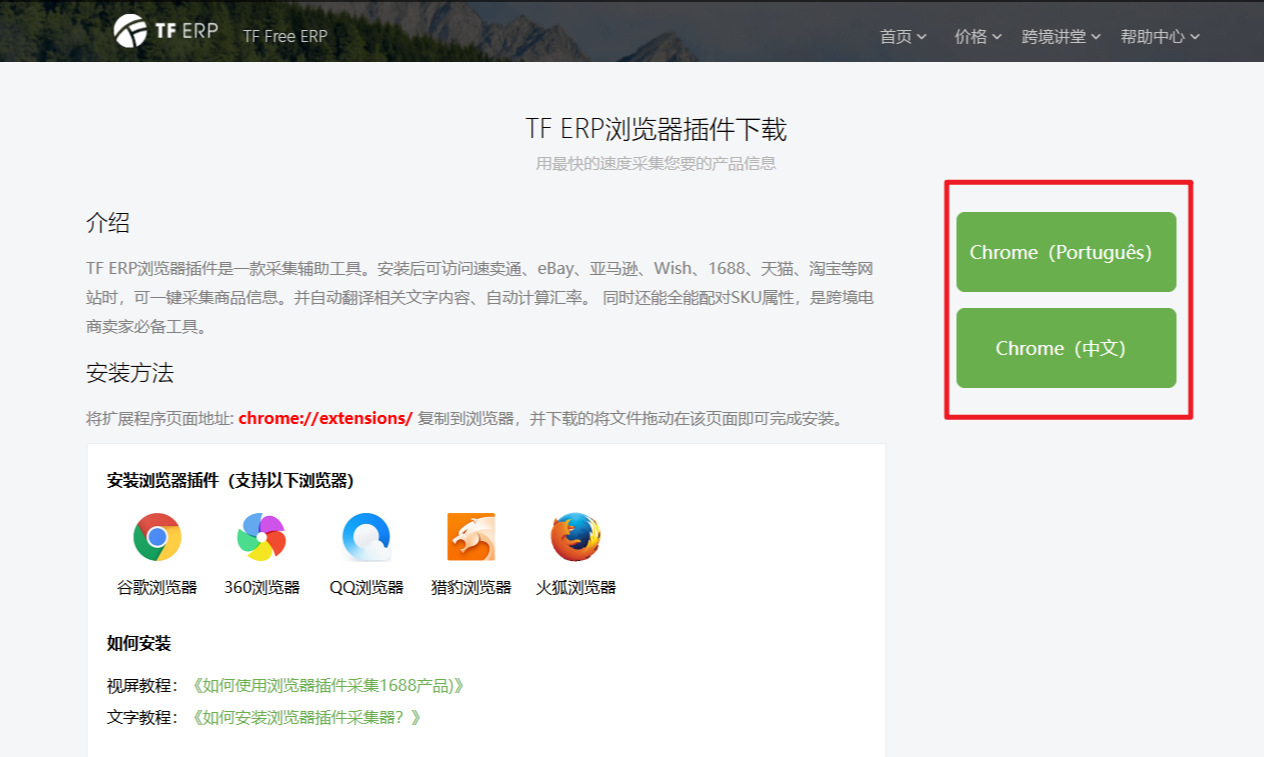Click the QQ browser icon

[x=366, y=537]
